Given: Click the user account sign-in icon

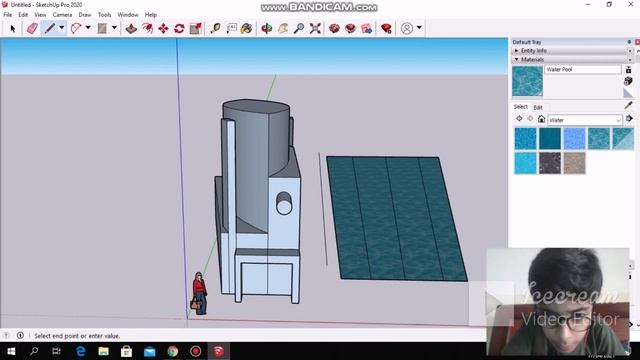Looking at the screenshot, I should pyautogui.click(x=407, y=28).
